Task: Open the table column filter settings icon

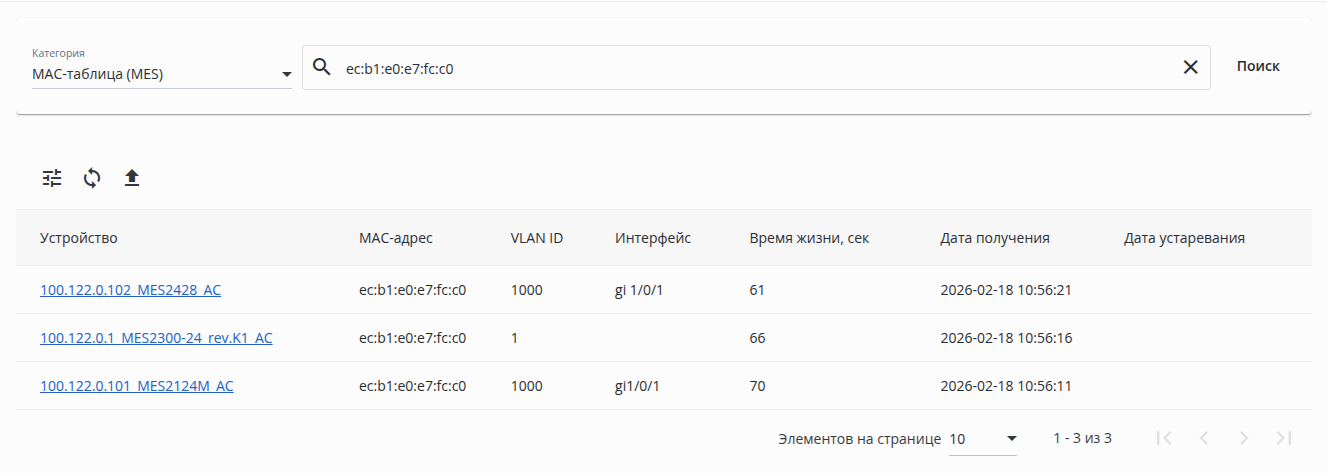Action: point(52,178)
